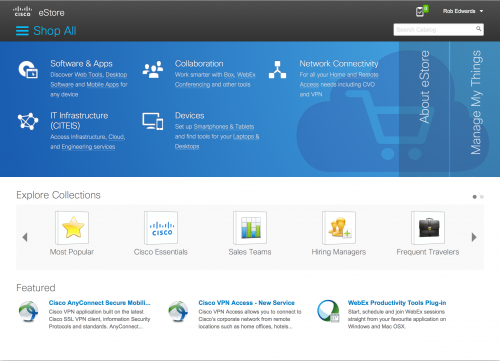Viewport: 500px width, 361px height.
Task: Click the Devices monitor and phone icon
Action: [153, 121]
